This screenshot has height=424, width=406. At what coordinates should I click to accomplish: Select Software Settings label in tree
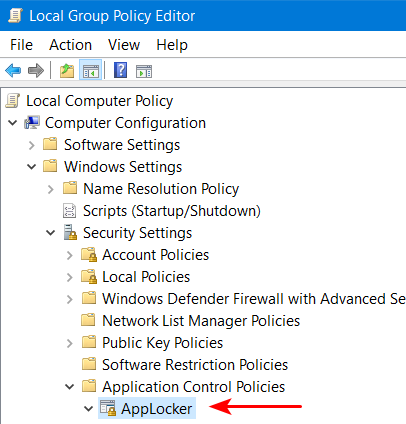pos(122,145)
